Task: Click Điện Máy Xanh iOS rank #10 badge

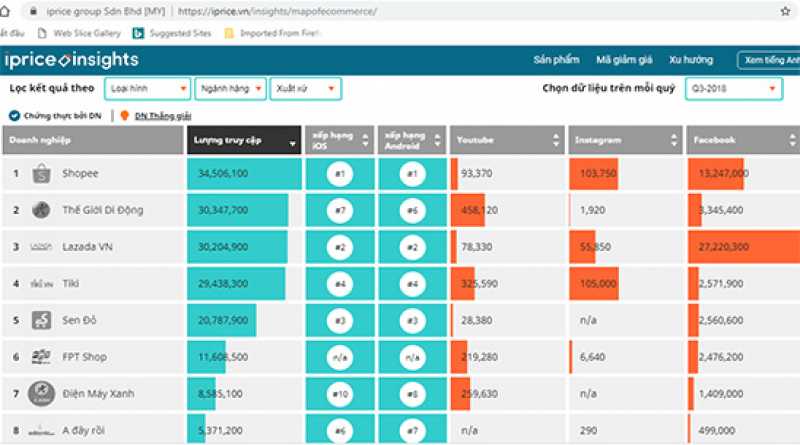Action: (340, 394)
